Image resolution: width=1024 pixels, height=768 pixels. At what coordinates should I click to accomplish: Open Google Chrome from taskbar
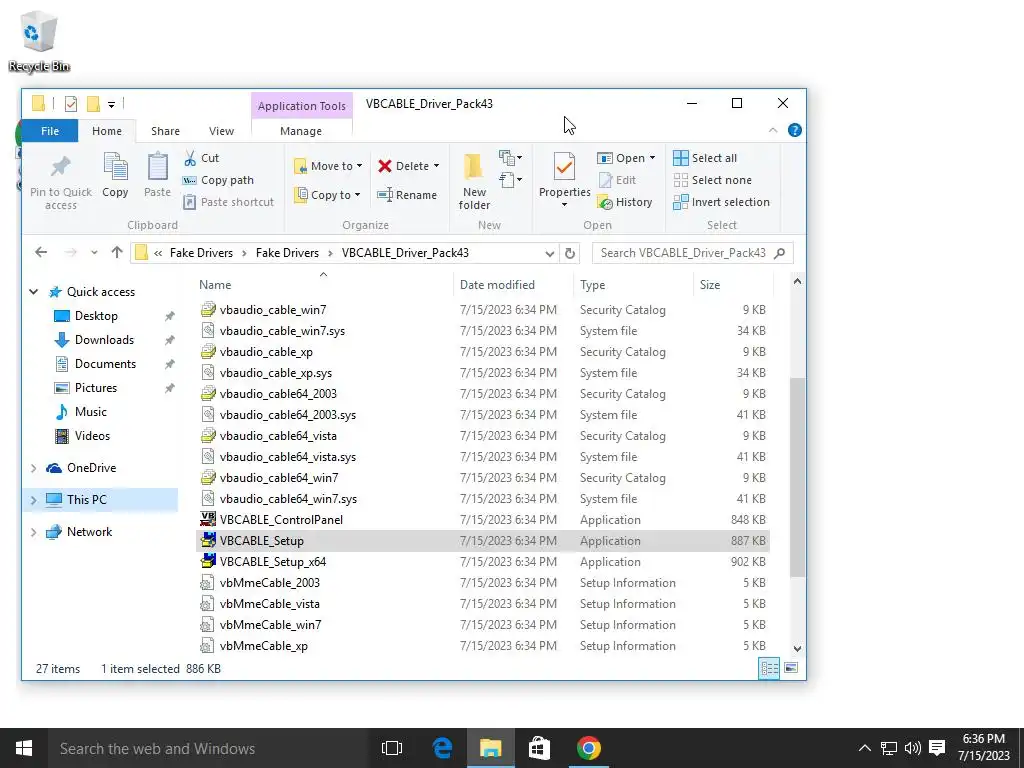click(588, 748)
